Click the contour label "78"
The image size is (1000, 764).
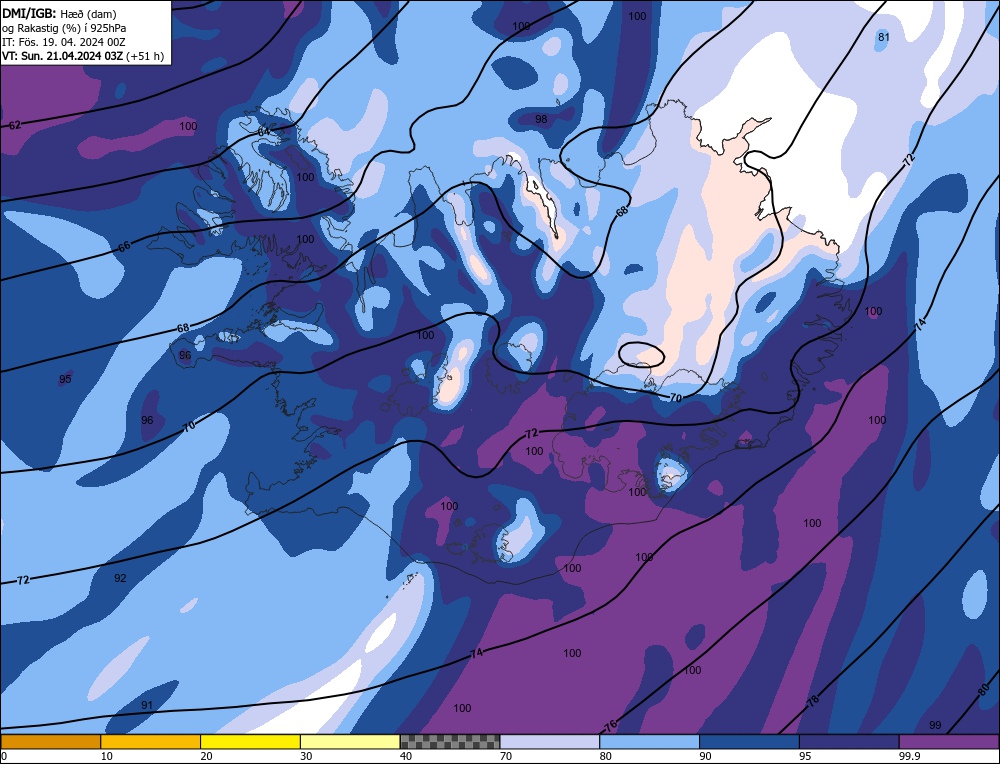coord(813,701)
